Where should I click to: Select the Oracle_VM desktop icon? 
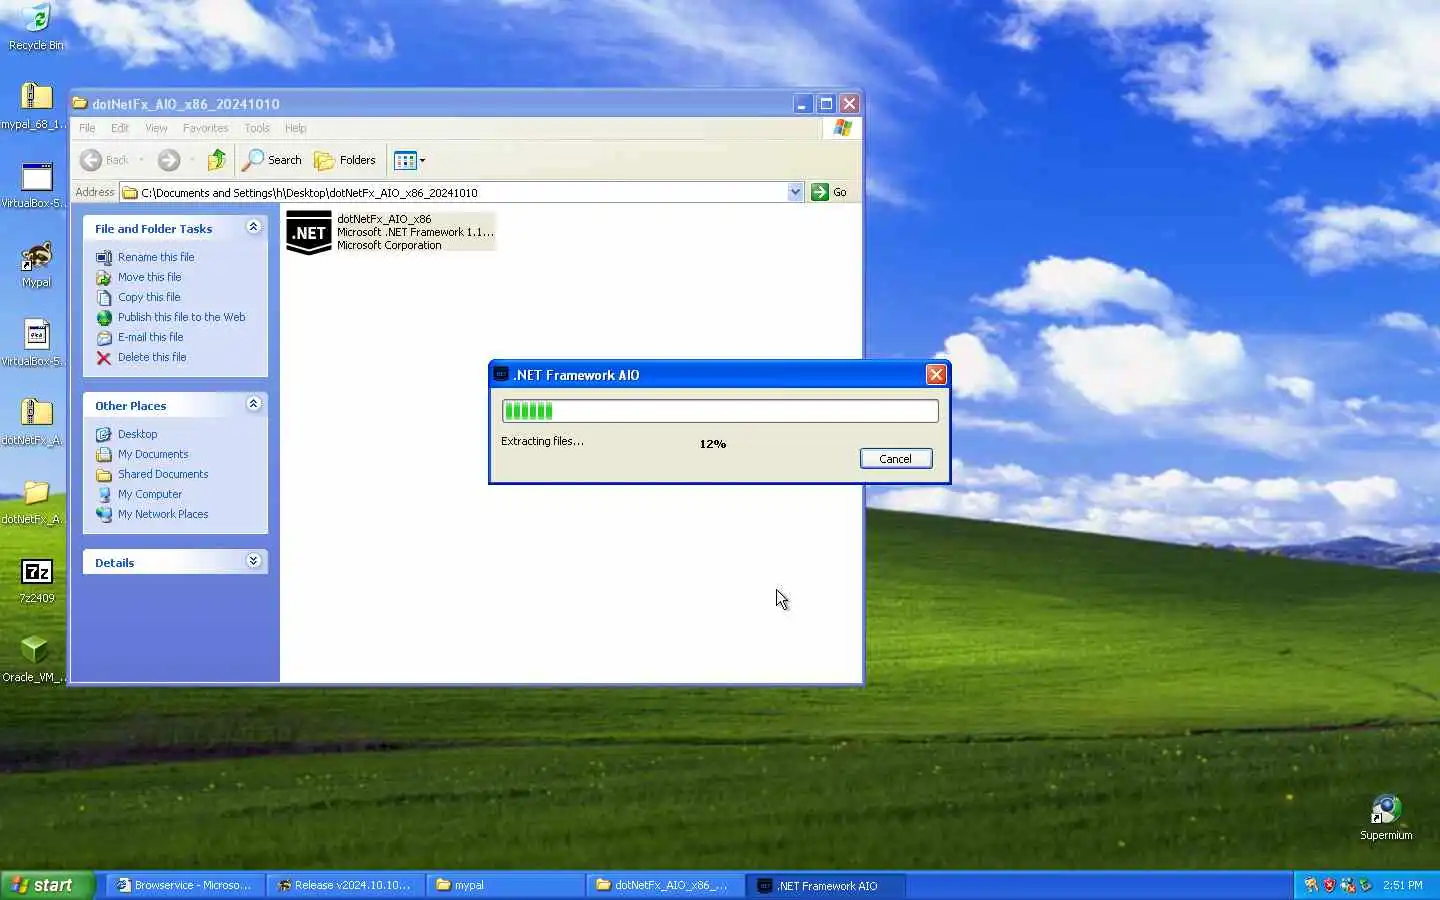pos(36,659)
